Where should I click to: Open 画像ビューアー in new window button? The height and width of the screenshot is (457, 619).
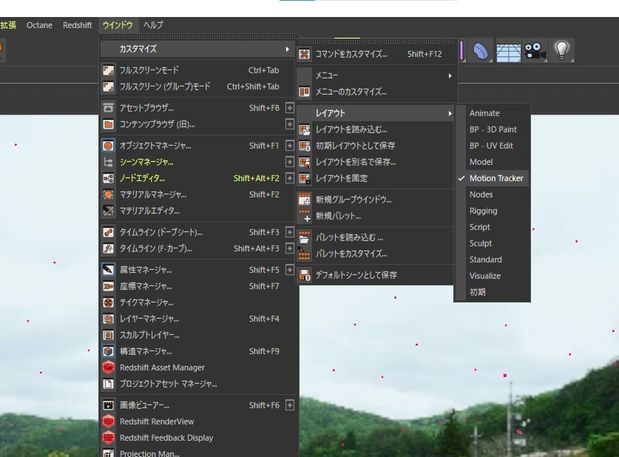(290, 405)
